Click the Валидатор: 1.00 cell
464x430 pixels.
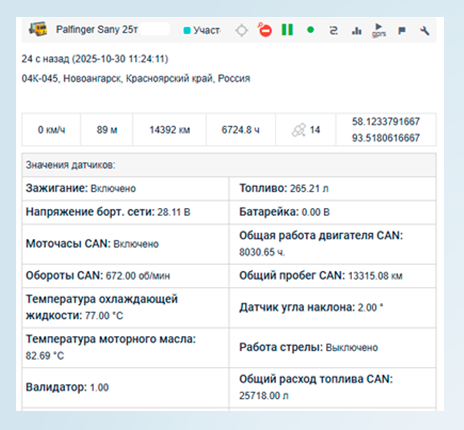[x=125, y=387]
